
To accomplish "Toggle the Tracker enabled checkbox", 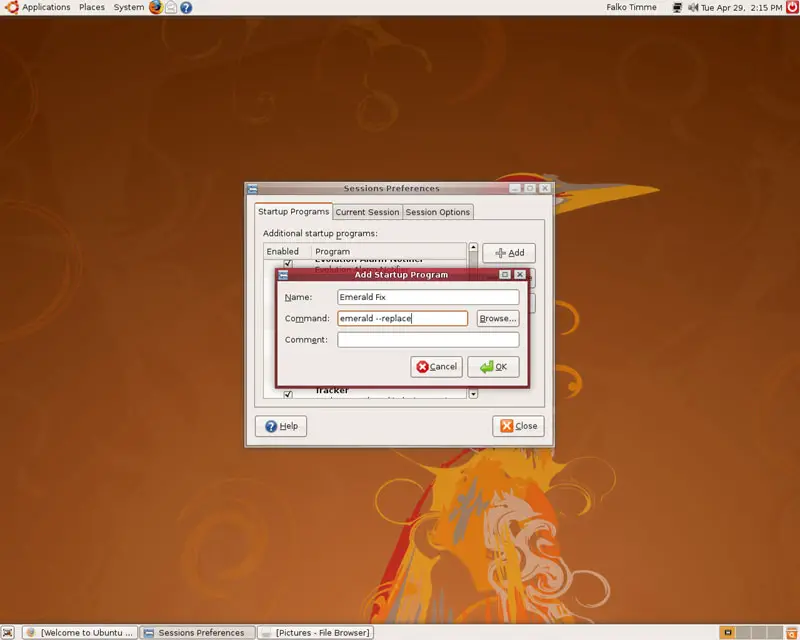I will (x=288, y=394).
